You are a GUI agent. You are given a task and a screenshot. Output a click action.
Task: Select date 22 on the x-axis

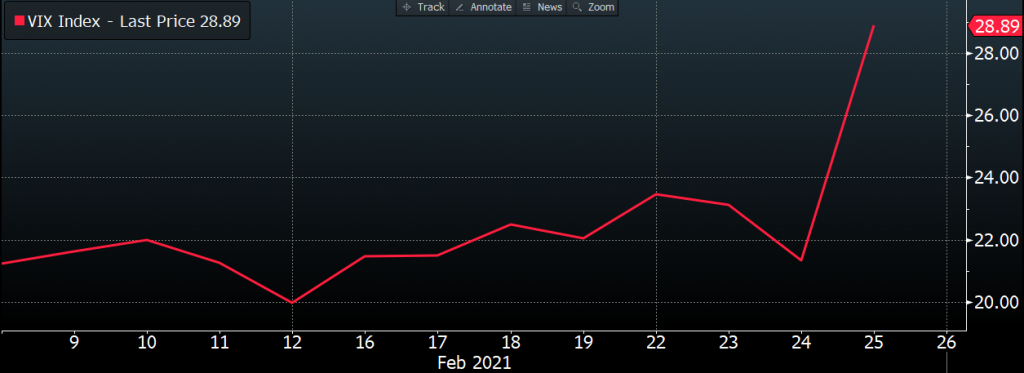656,342
